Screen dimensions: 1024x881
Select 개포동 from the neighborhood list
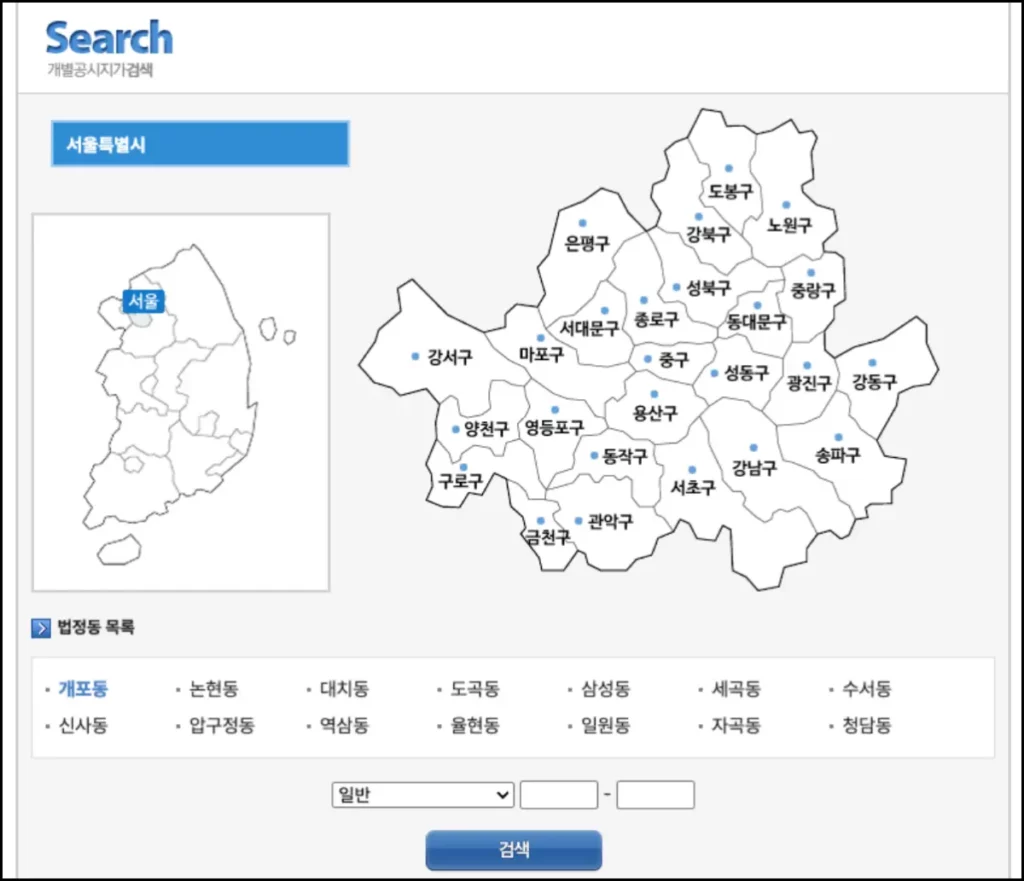click(83, 689)
